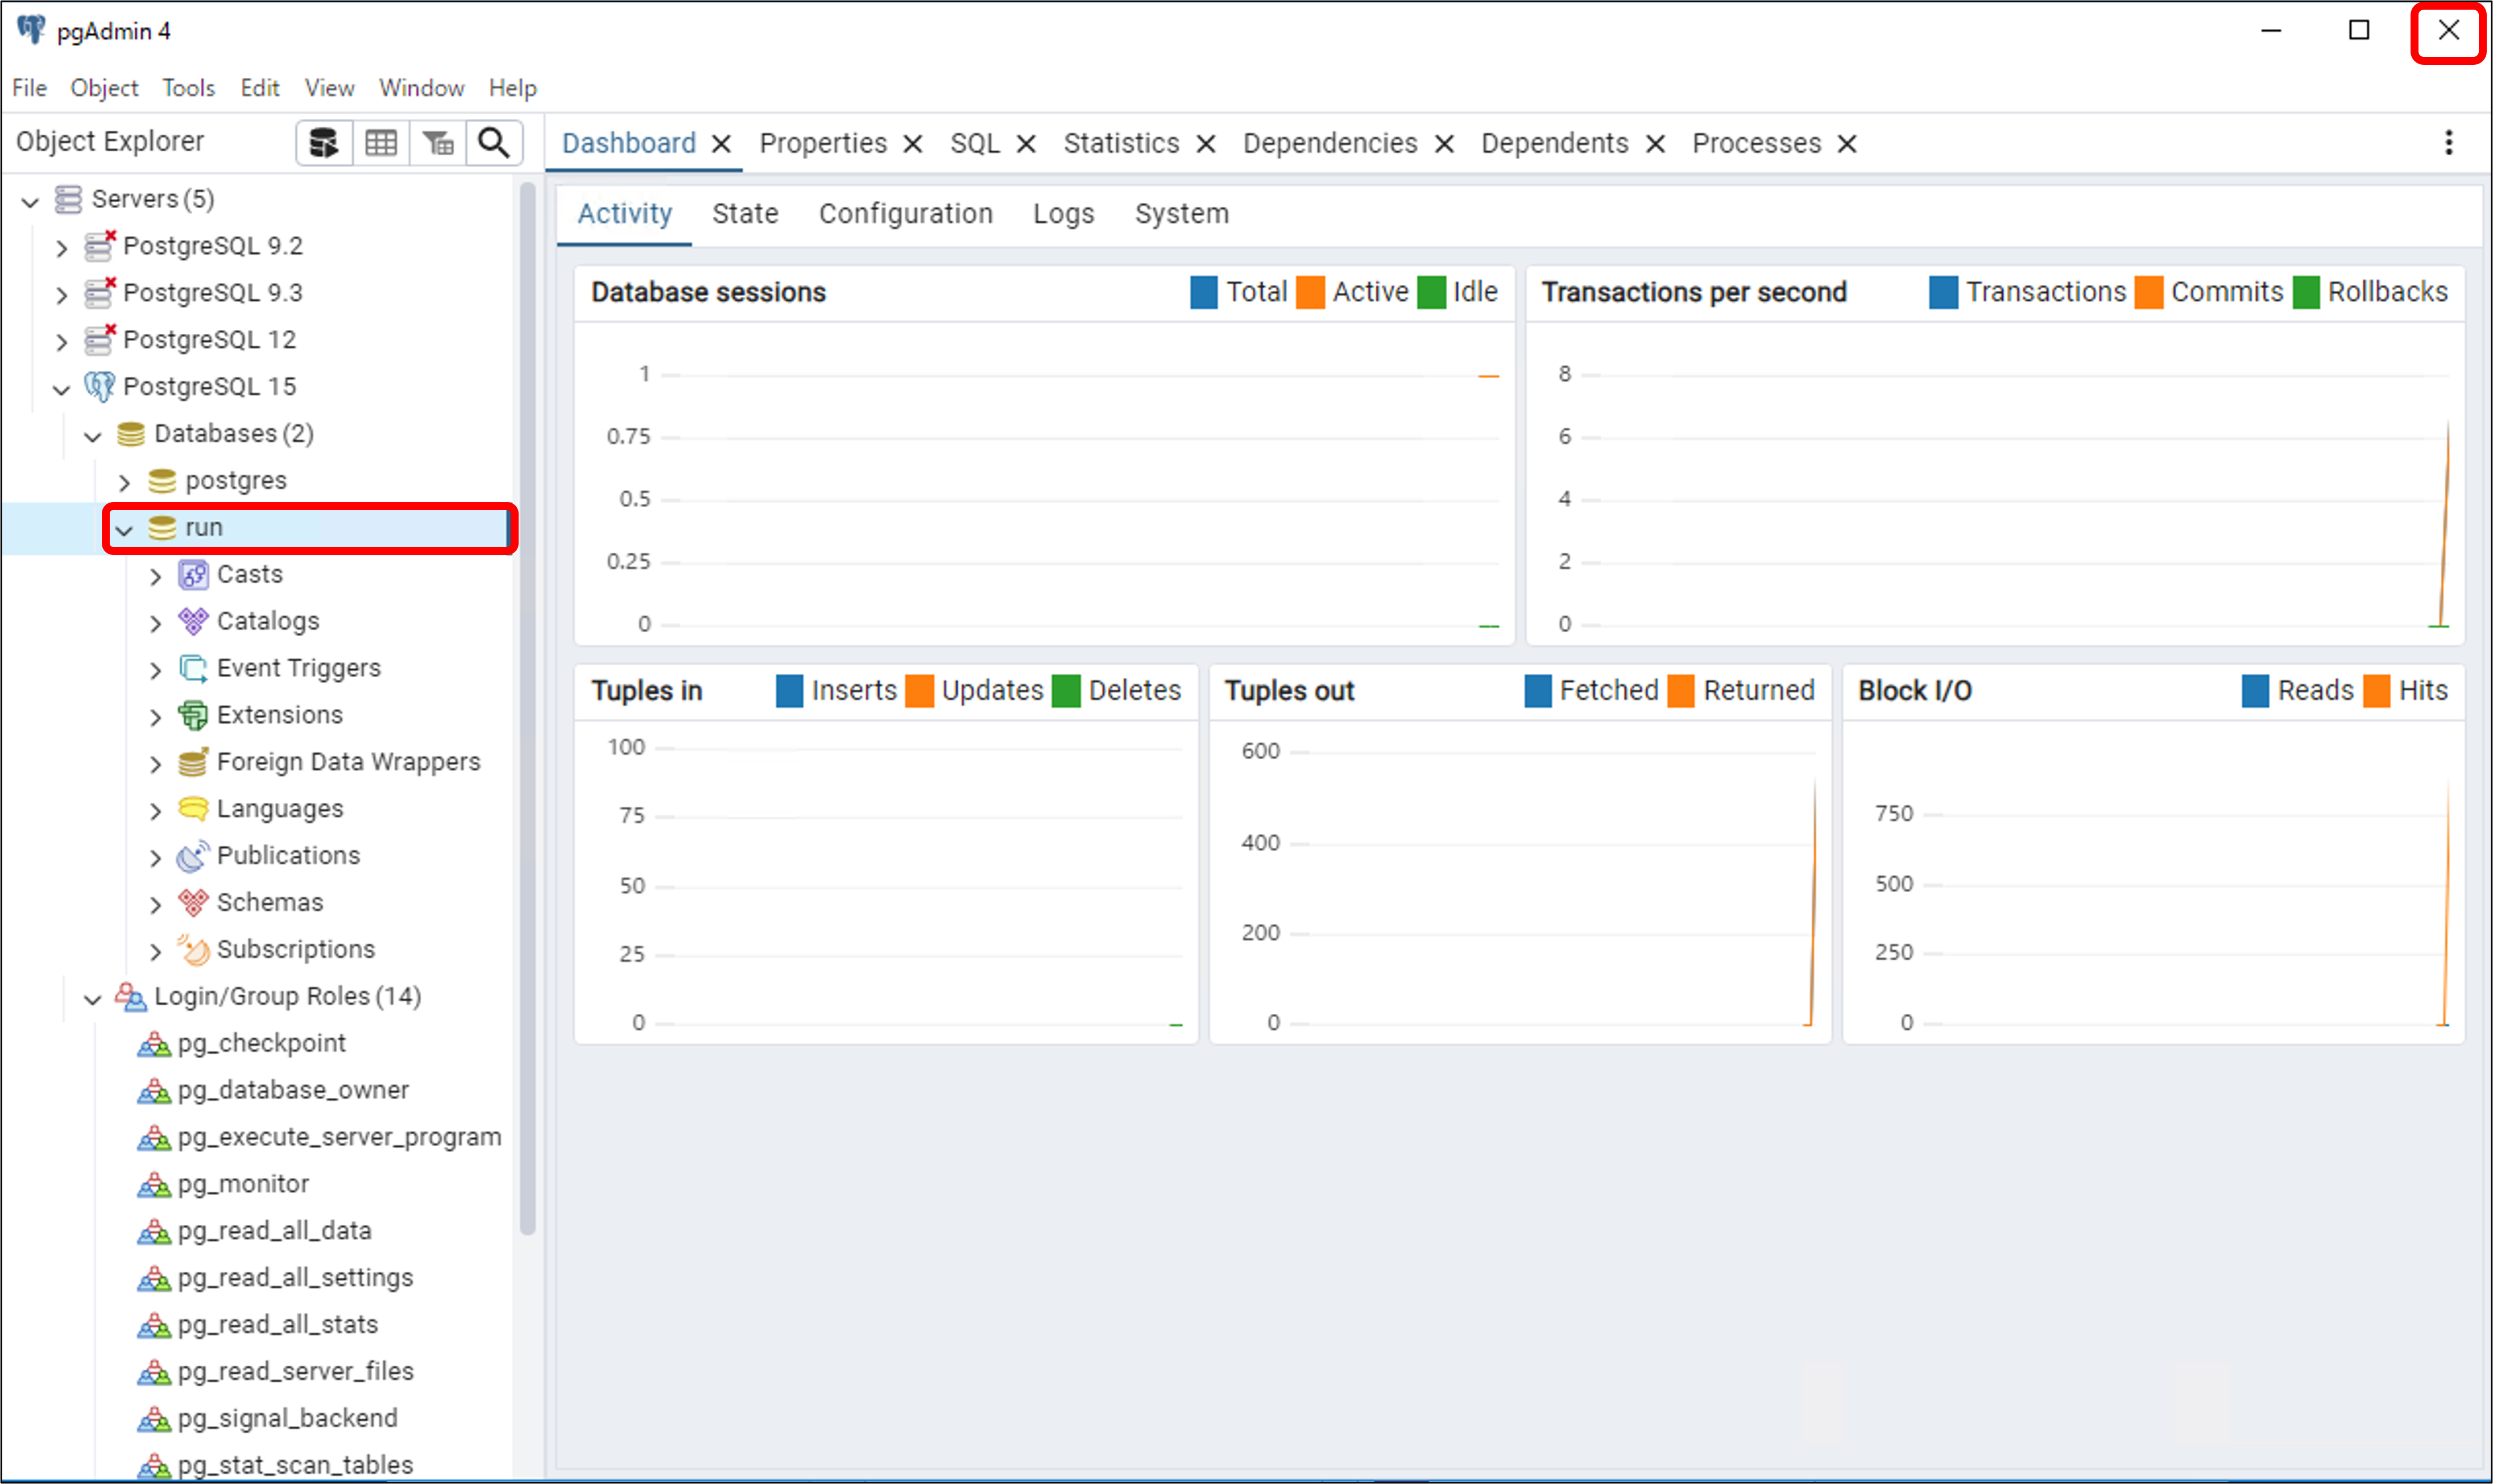Click the Event Triggers node icon
Image resolution: width=2493 pixels, height=1484 pixels.
coord(193,669)
